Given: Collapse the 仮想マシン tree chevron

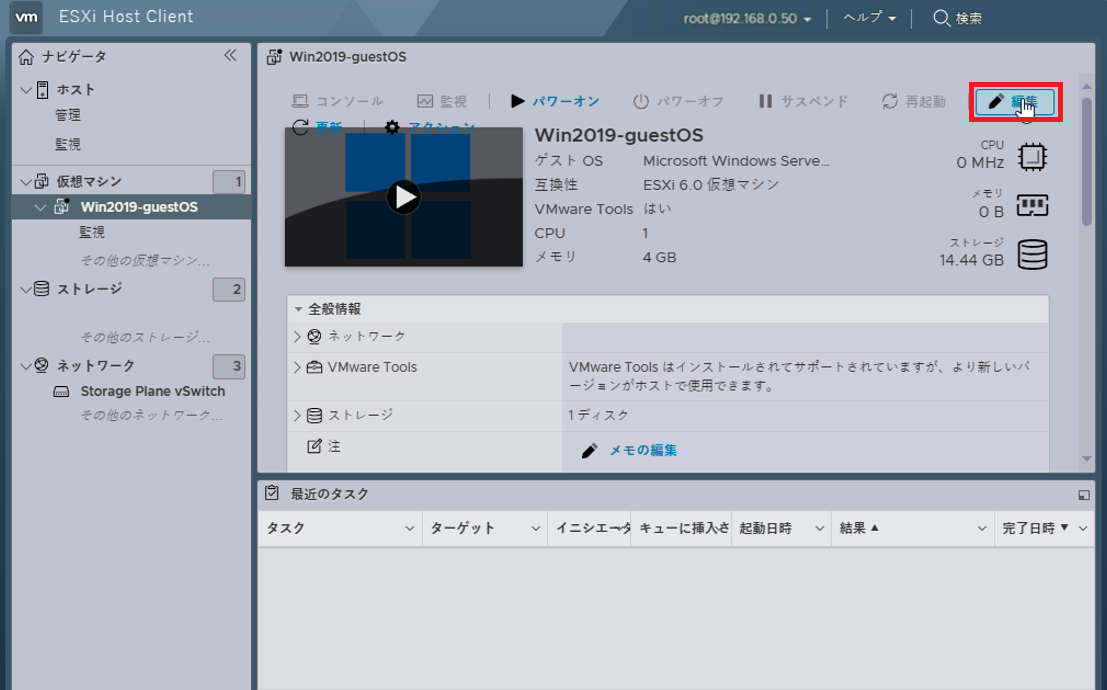Looking at the screenshot, I should tap(26, 182).
